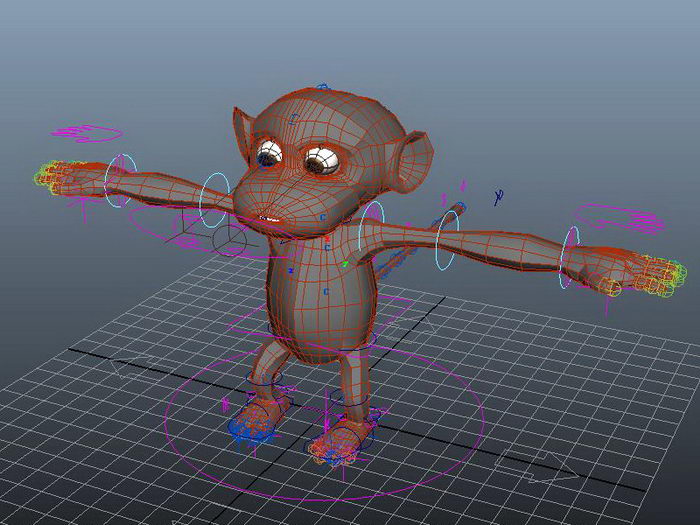
Task: Select the cyan ring at the right-side wrist
Action: pos(569,257)
